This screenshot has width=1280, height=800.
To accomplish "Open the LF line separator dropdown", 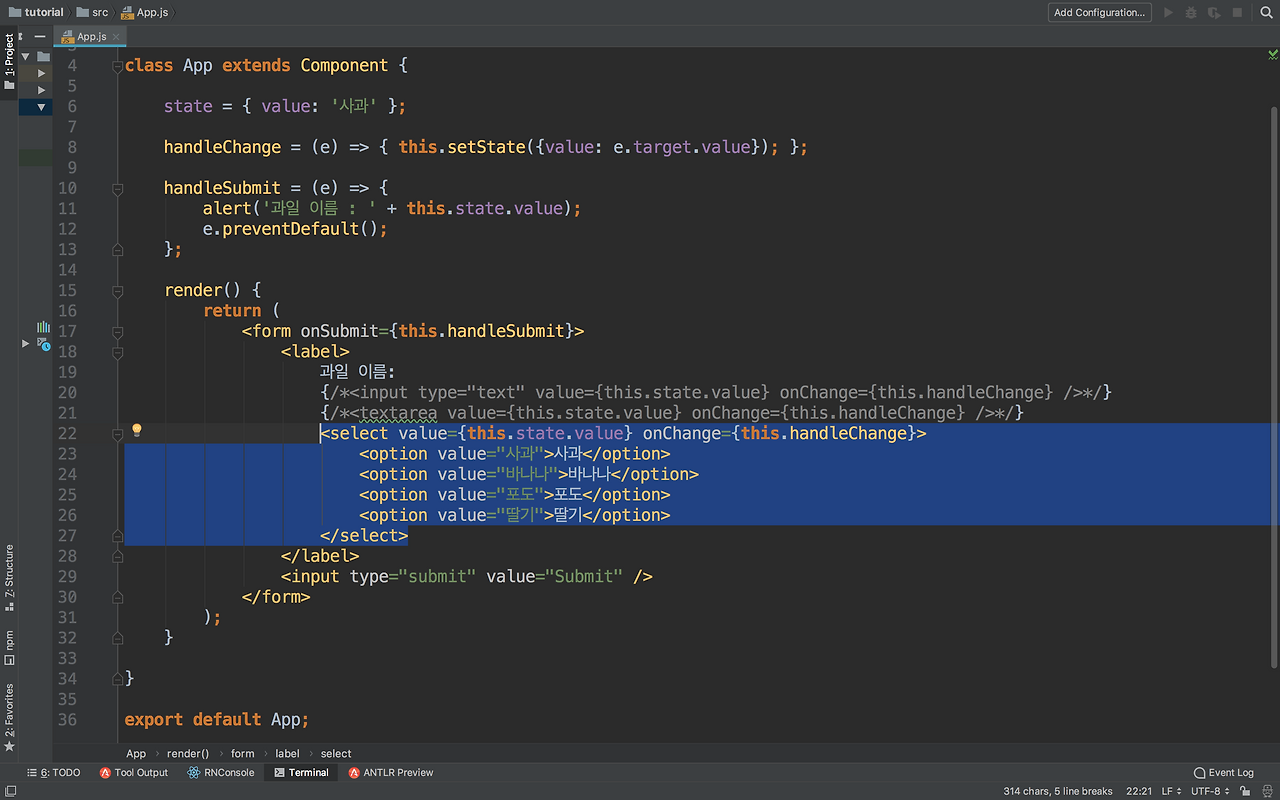I will tap(1170, 791).
